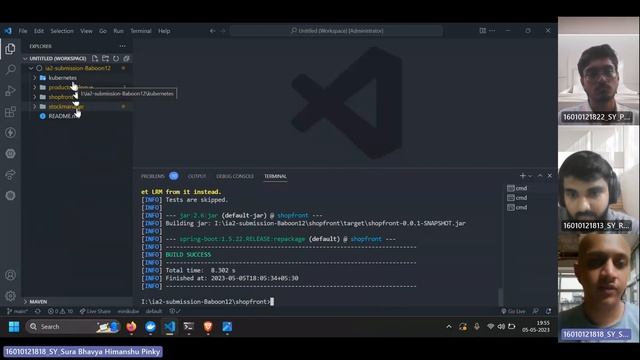The width and height of the screenshot is (640, 360).
Task: Expand the shopfront folder
Action: point(35,97)
